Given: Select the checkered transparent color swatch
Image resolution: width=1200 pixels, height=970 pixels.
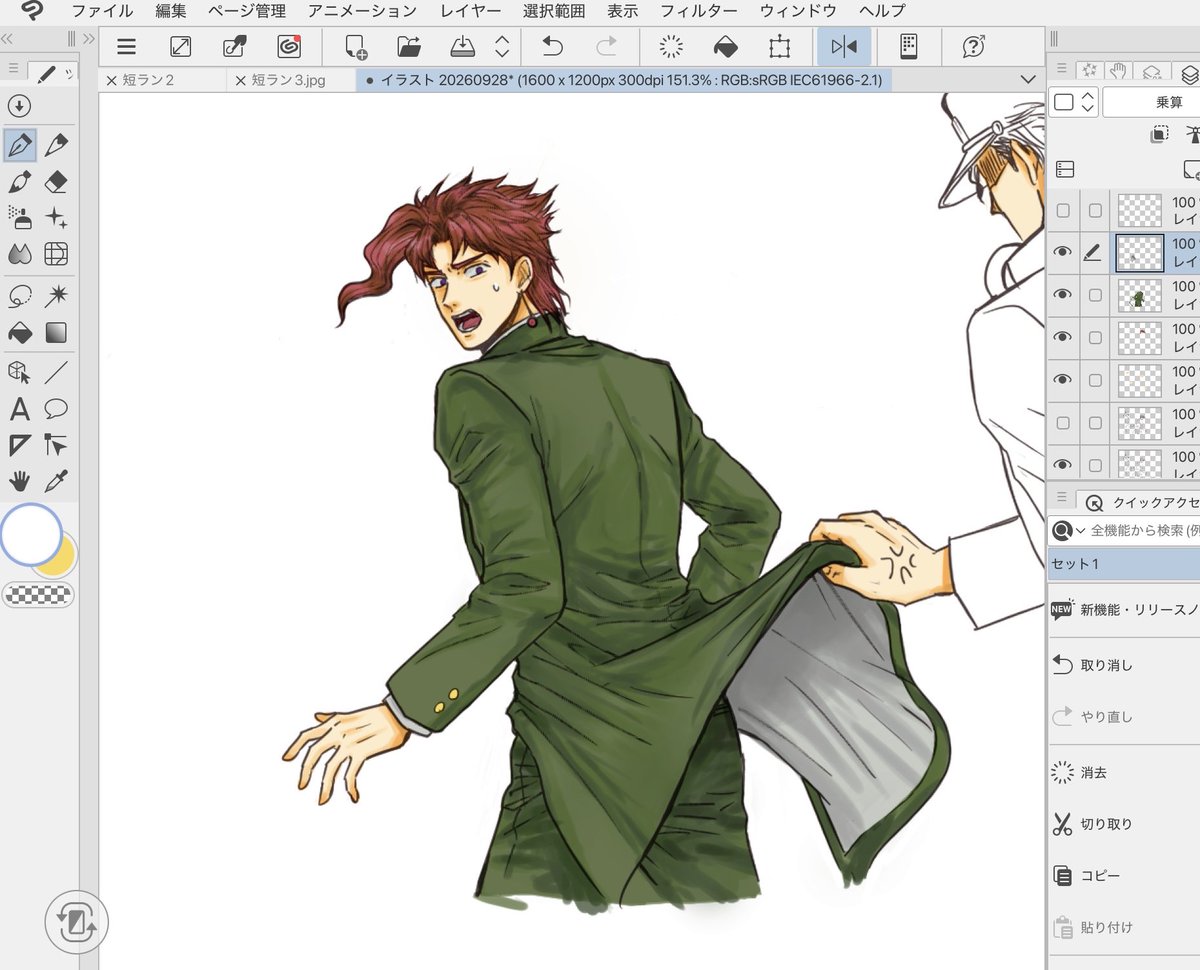Looking at the screenshot, I should point(39,594).
